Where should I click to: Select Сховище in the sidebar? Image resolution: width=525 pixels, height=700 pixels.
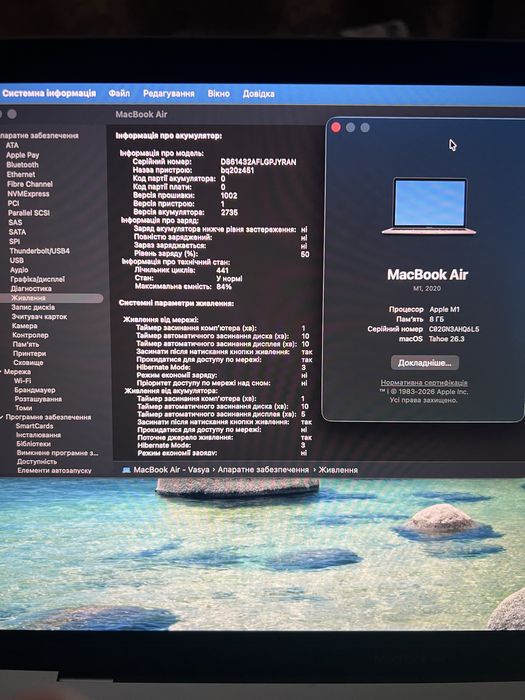click(x=29, y=362)
